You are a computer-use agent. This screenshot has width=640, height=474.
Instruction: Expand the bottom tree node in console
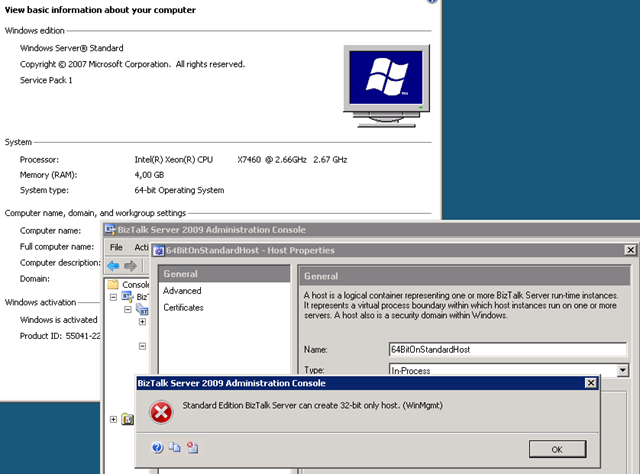click(113, 419)
